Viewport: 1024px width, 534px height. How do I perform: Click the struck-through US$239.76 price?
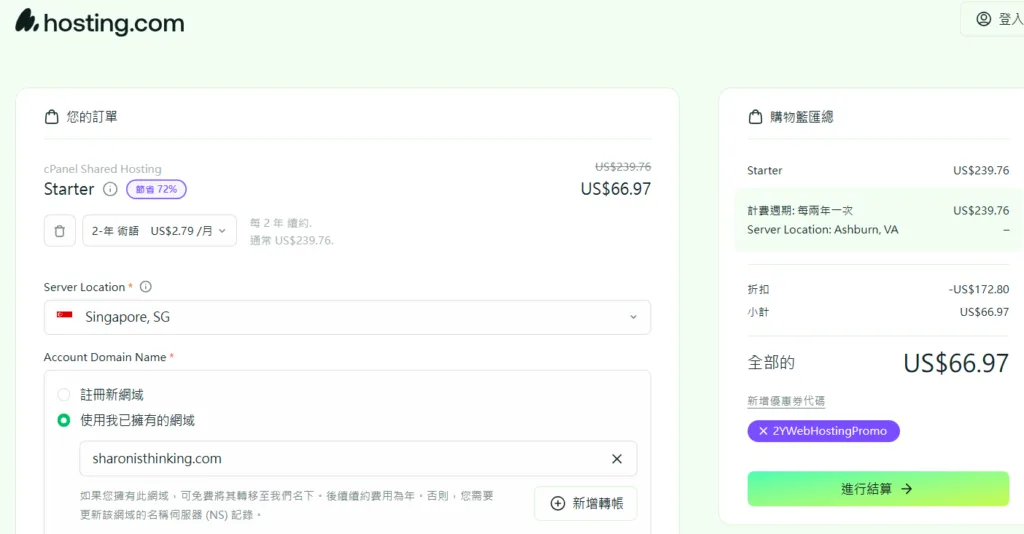coord(623,166)
